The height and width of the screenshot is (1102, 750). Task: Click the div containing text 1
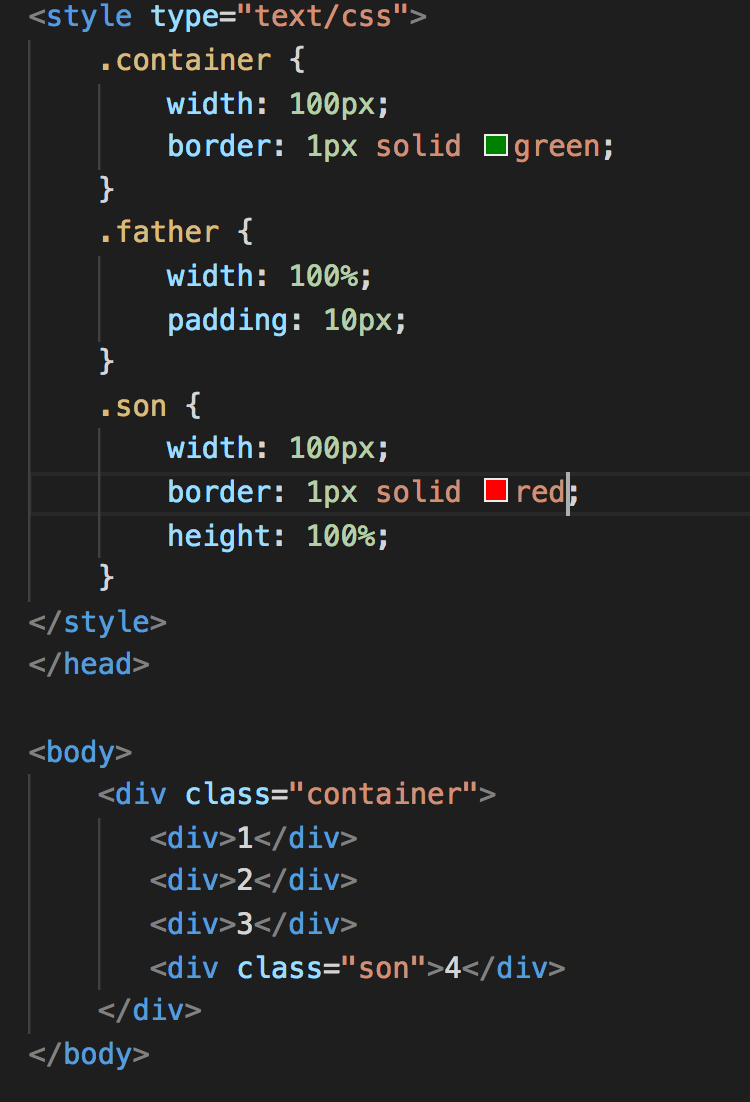[x=253, y=838]
